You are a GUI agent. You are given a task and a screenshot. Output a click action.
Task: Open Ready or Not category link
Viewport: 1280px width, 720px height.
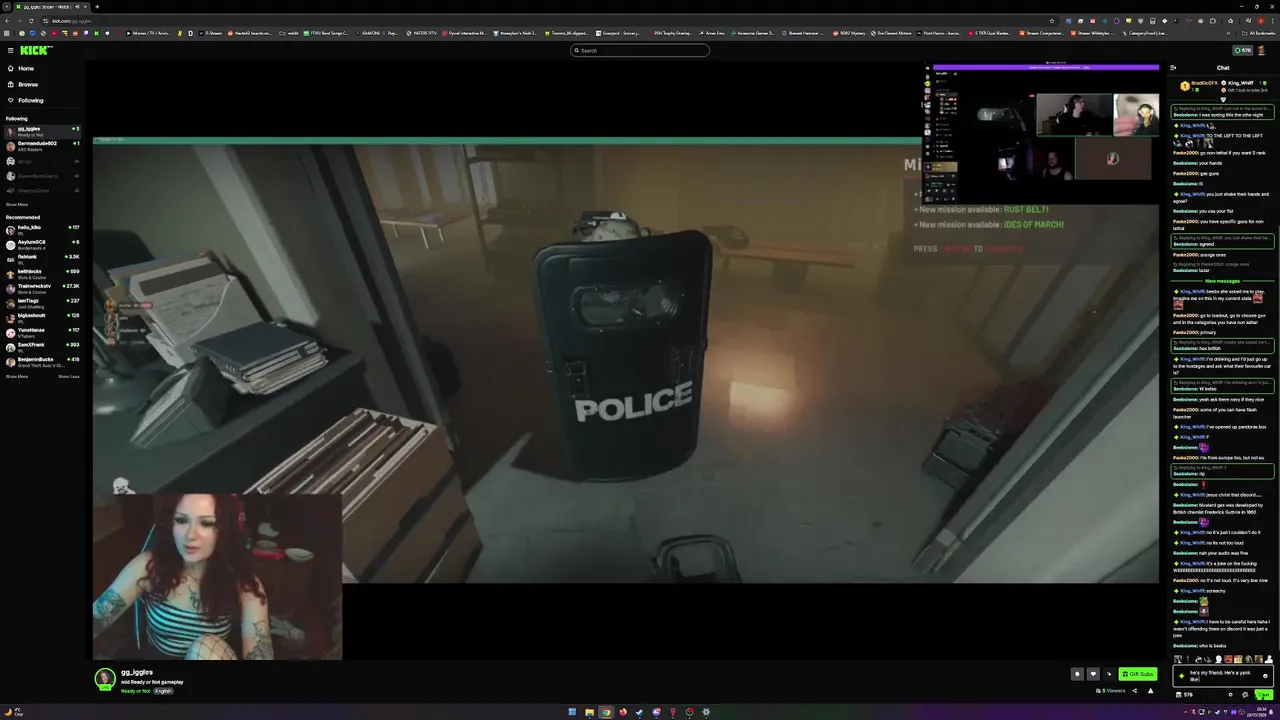pyautogui.click(x=136, y=691)
